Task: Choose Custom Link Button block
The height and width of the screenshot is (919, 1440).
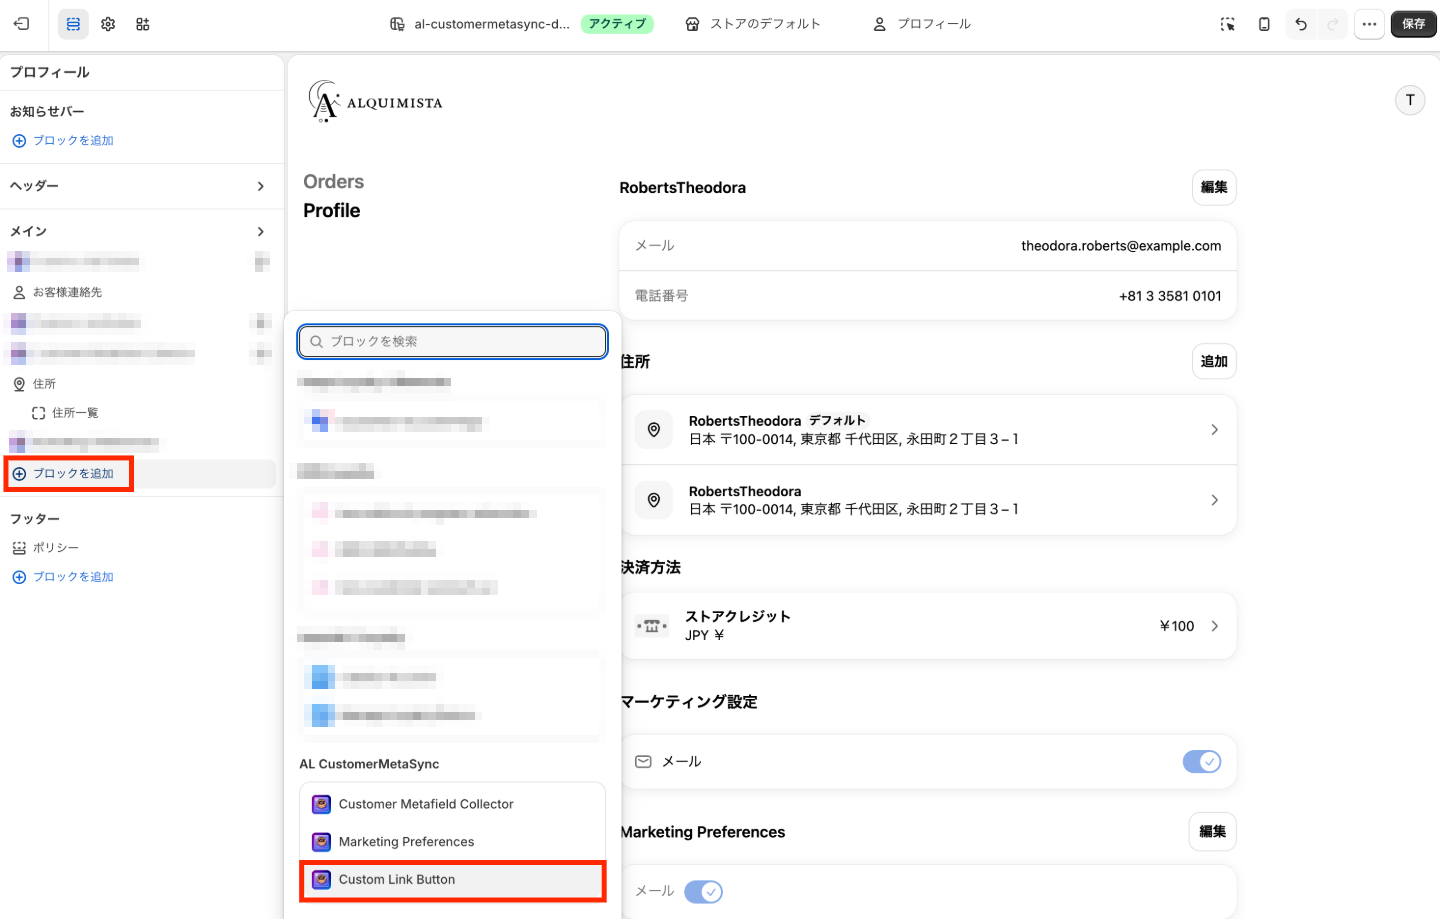Action: coord(452,880)
